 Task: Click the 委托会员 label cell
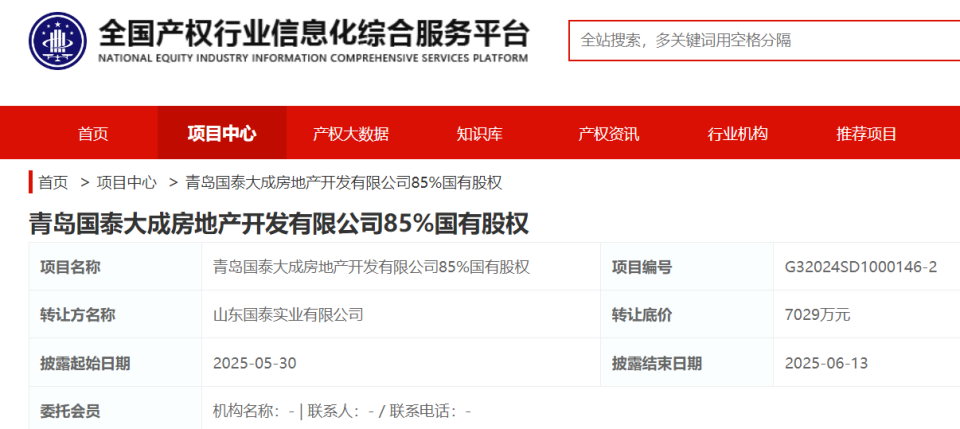pos(115,408)
